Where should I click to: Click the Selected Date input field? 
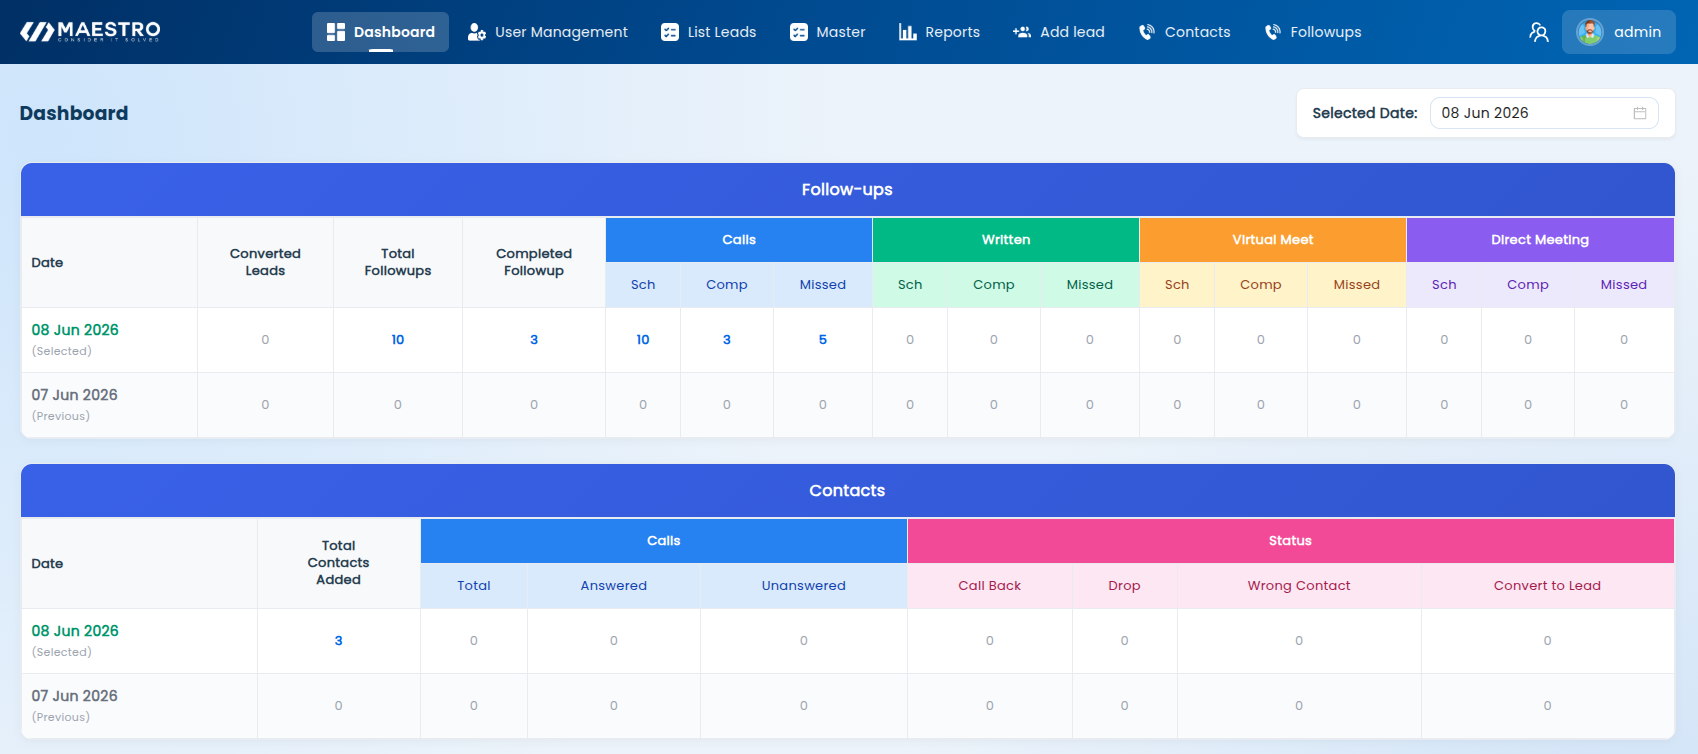pyautogui.click(x=1544, y=113)
